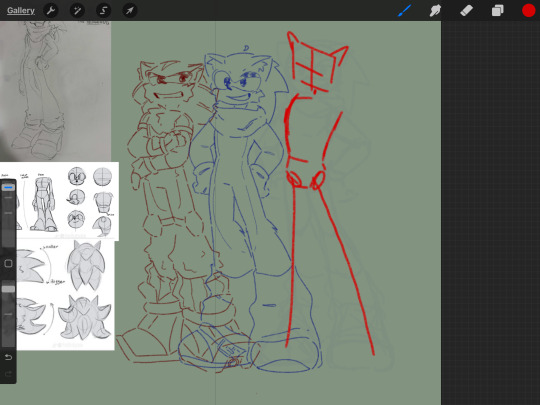Select the Brush tool
This screenshot has height=405, width=540.
(x=405, y=11)
